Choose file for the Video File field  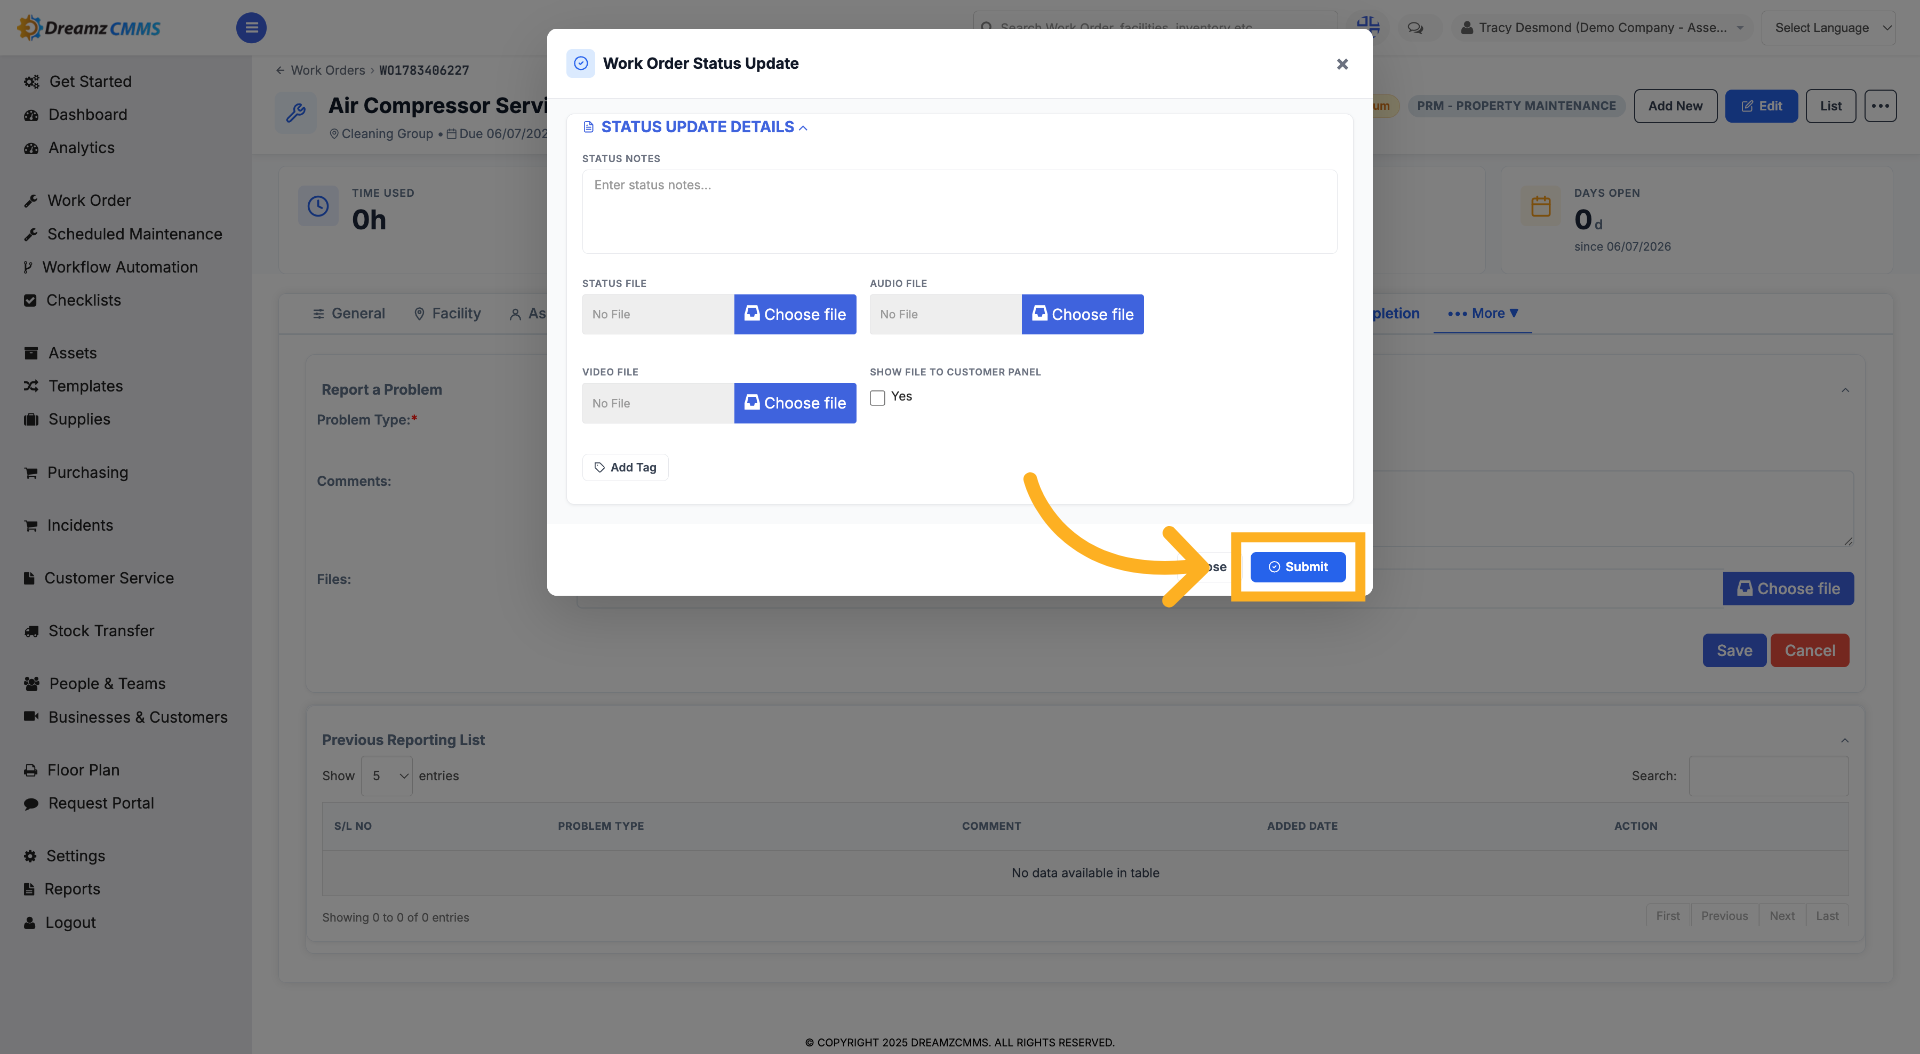click(795, 403)
